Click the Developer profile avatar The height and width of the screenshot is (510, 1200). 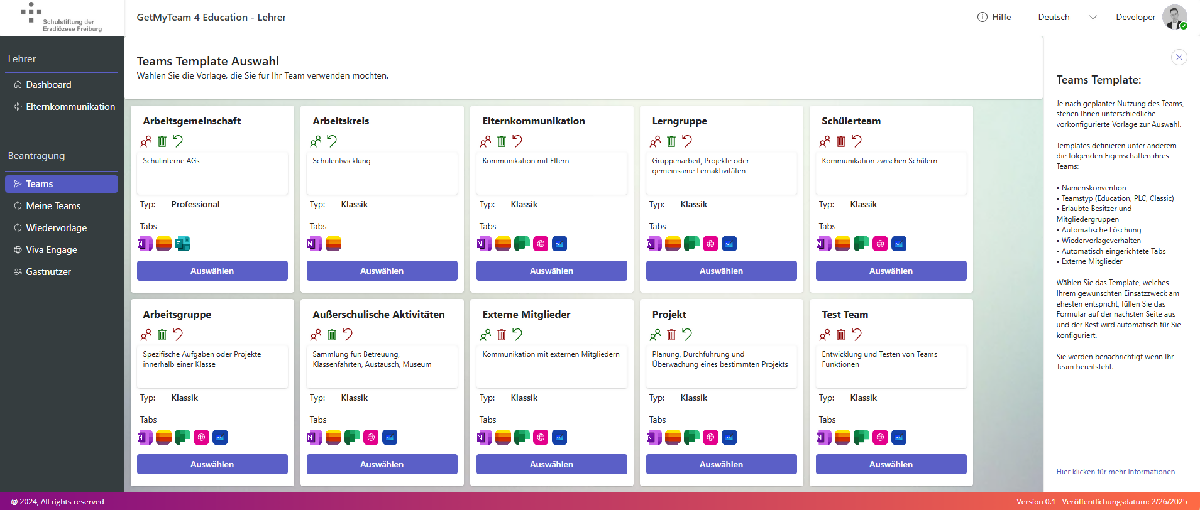(x=1174, y=17)
